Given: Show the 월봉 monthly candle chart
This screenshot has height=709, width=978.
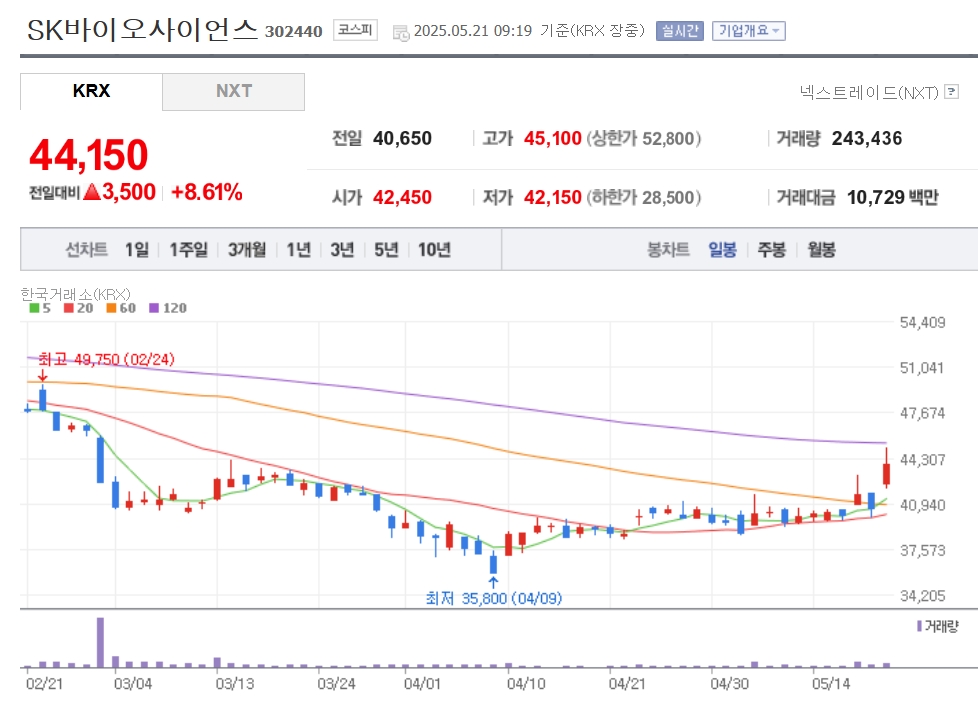Looking at the screenshot, I should click(x=821, y=250).
